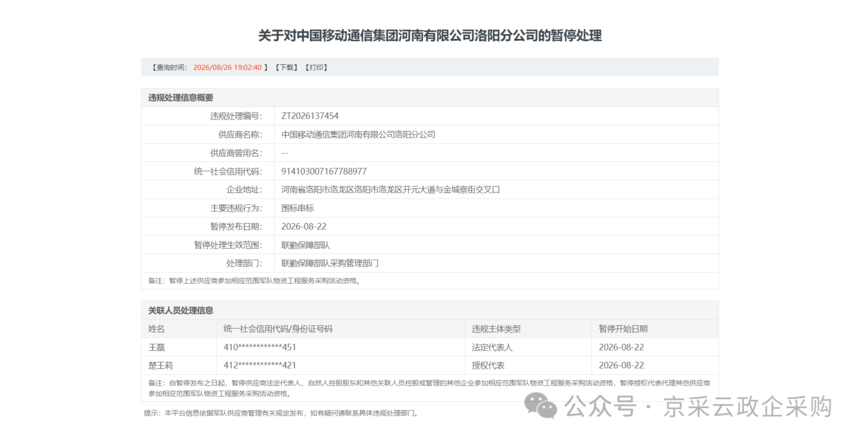Select the 法定代表人 cell

tap(492, 347)
